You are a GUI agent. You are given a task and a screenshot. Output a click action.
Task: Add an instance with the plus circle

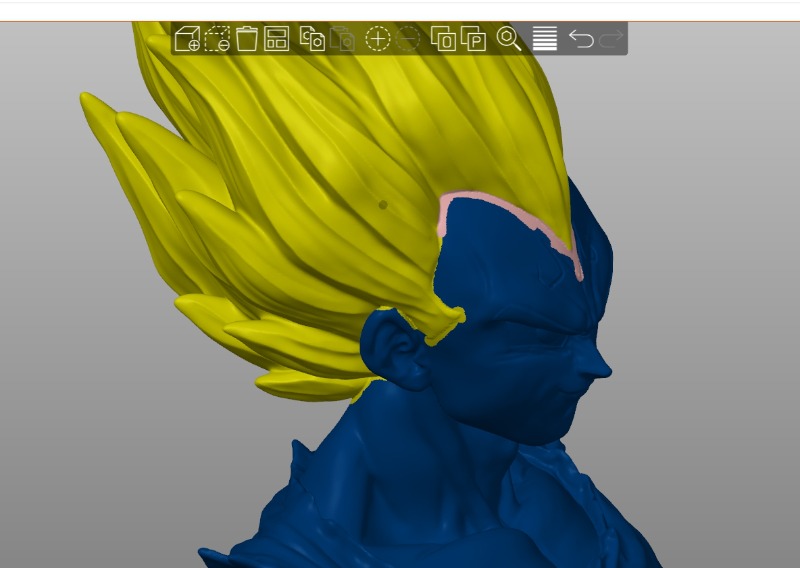click(378, 39)
